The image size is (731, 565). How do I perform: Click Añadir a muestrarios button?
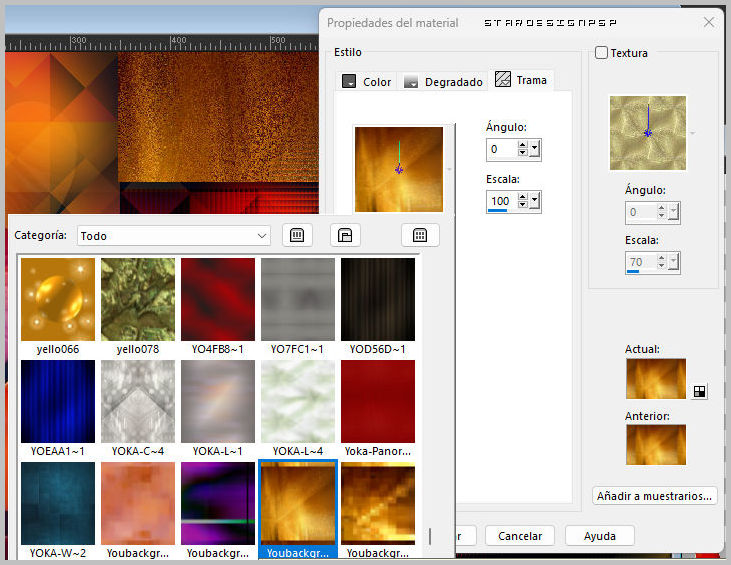(x=654, y=496)
